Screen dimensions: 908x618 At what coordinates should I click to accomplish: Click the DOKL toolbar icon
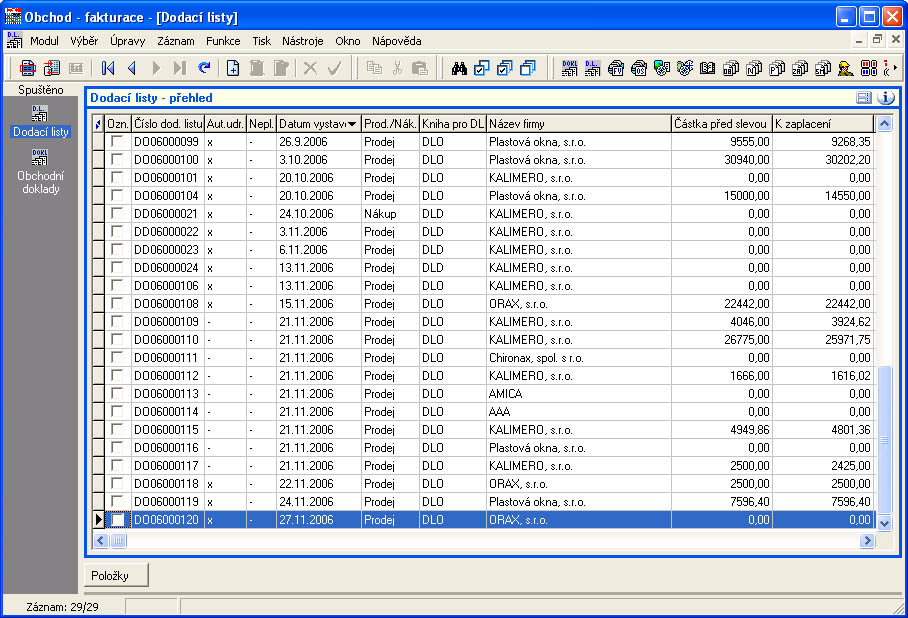pos(569,68)
